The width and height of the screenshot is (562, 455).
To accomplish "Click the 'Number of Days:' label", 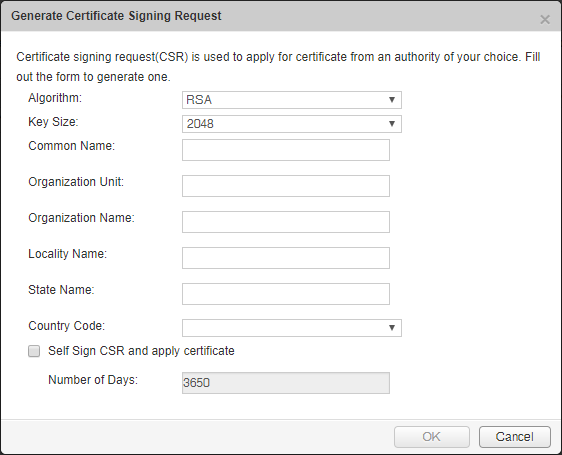I will tap(93, 379).
